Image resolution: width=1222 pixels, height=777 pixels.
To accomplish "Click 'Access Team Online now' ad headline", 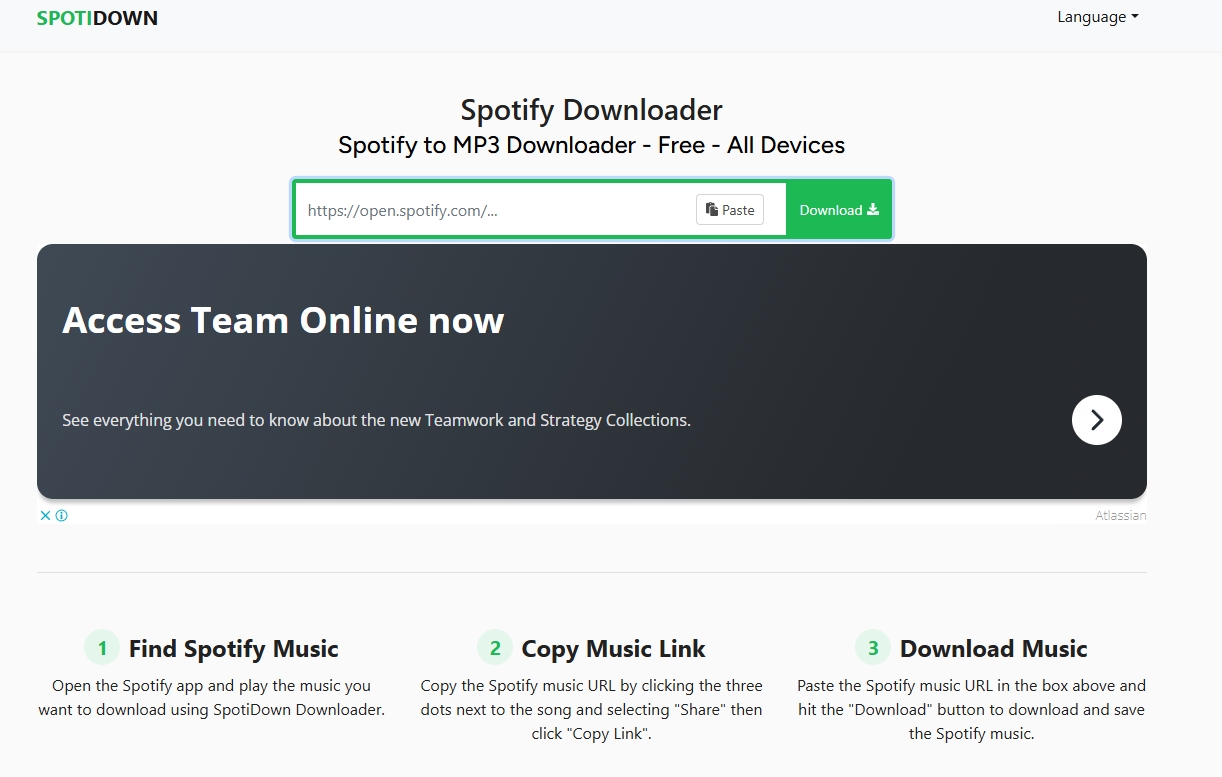I will pos(283,320).
